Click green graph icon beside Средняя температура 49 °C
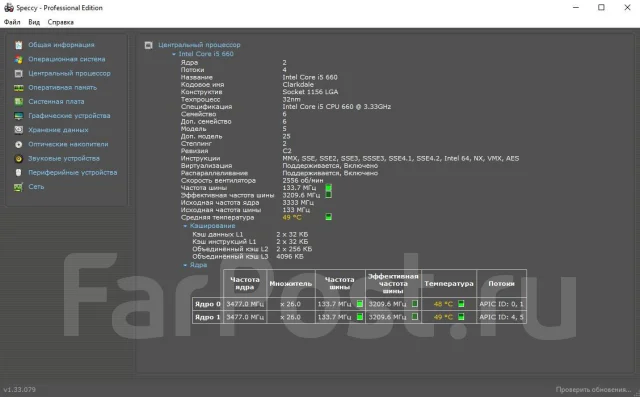 pos(329,217)
